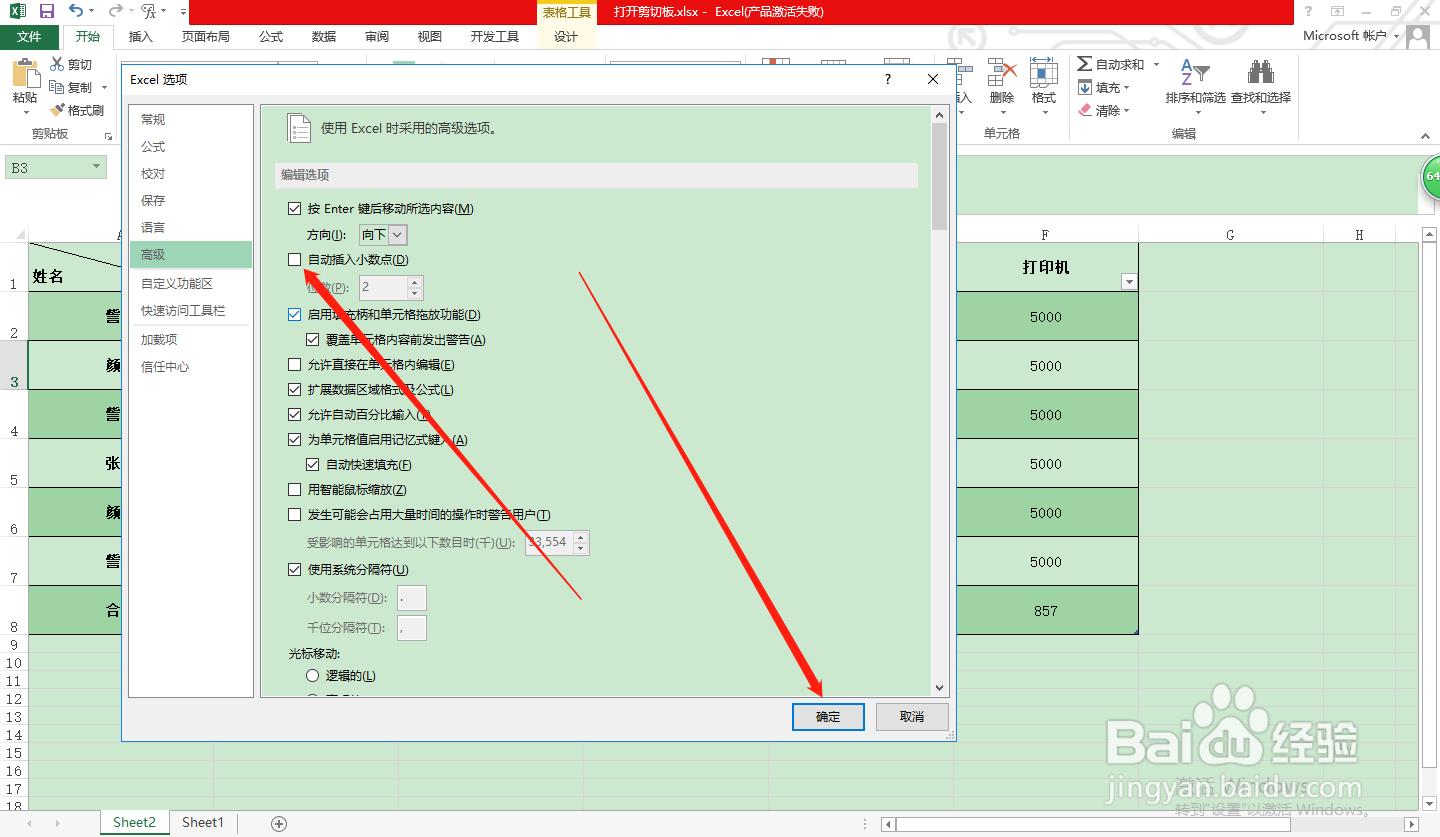Toggle move selection after Enter checkbox
This screenshot has height=837, width=1440.
(294, 209)
